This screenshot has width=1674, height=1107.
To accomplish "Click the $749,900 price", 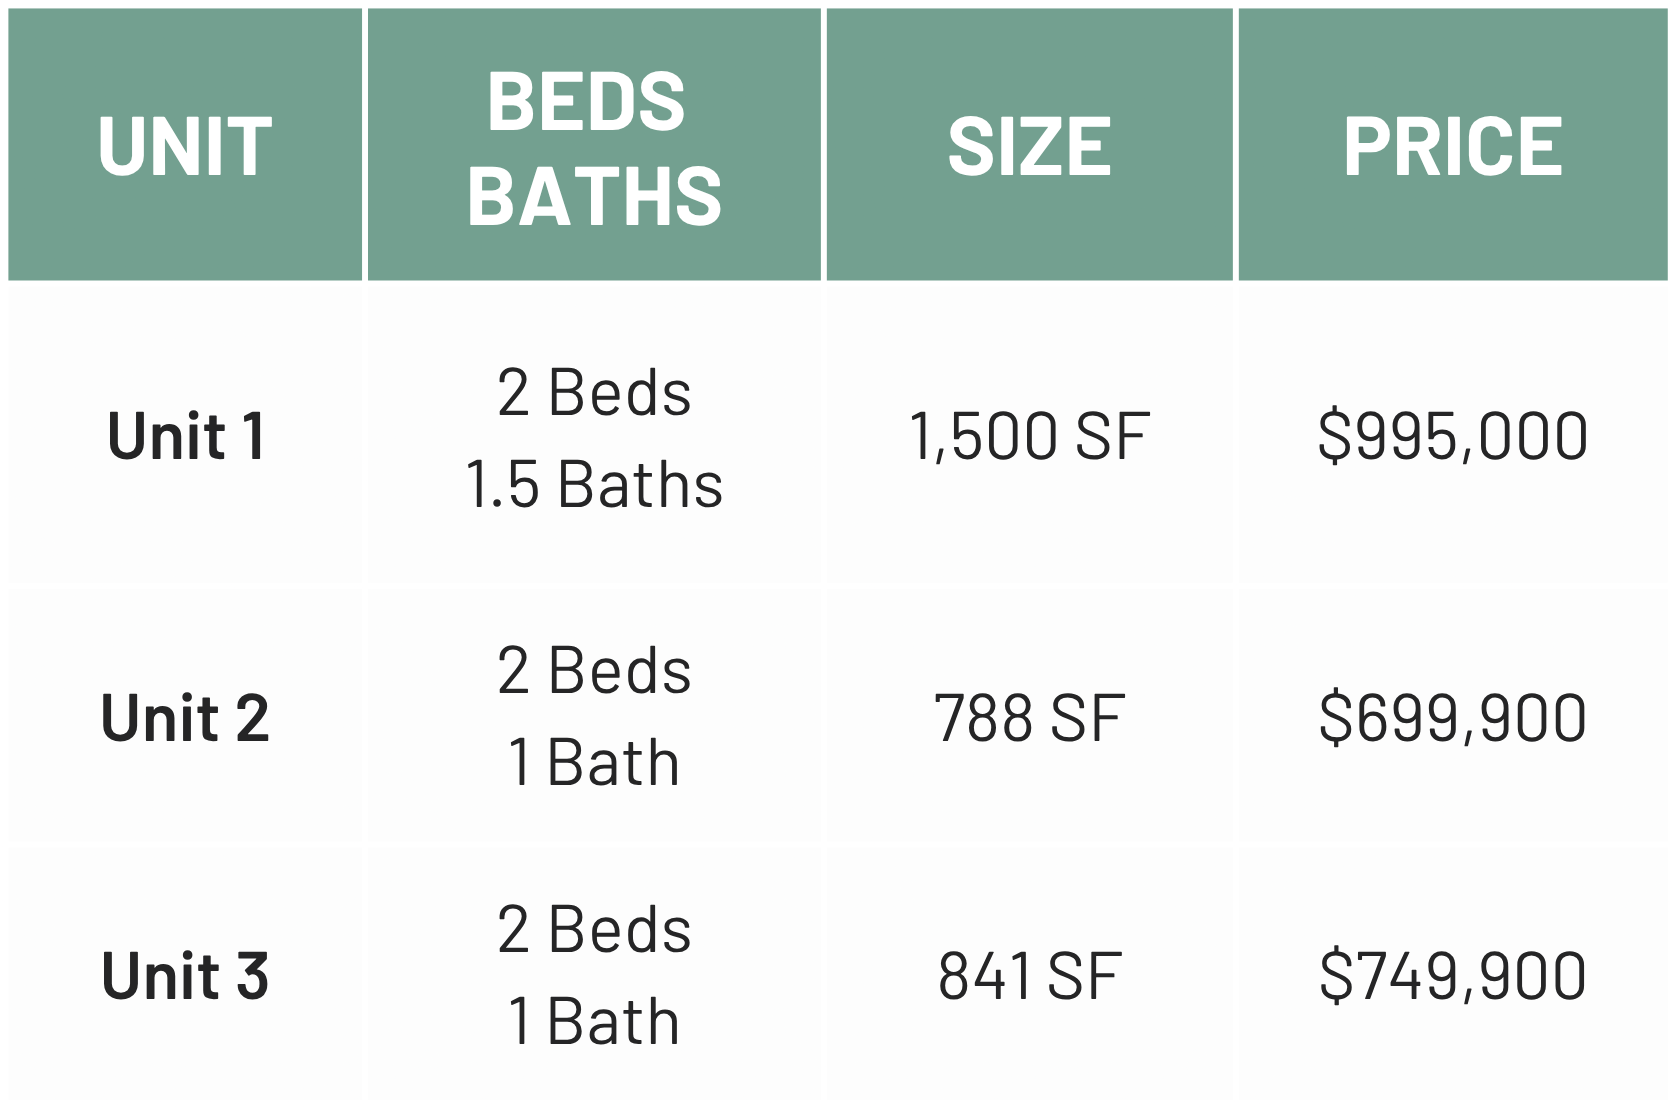I will click(x=1452, y=975).
